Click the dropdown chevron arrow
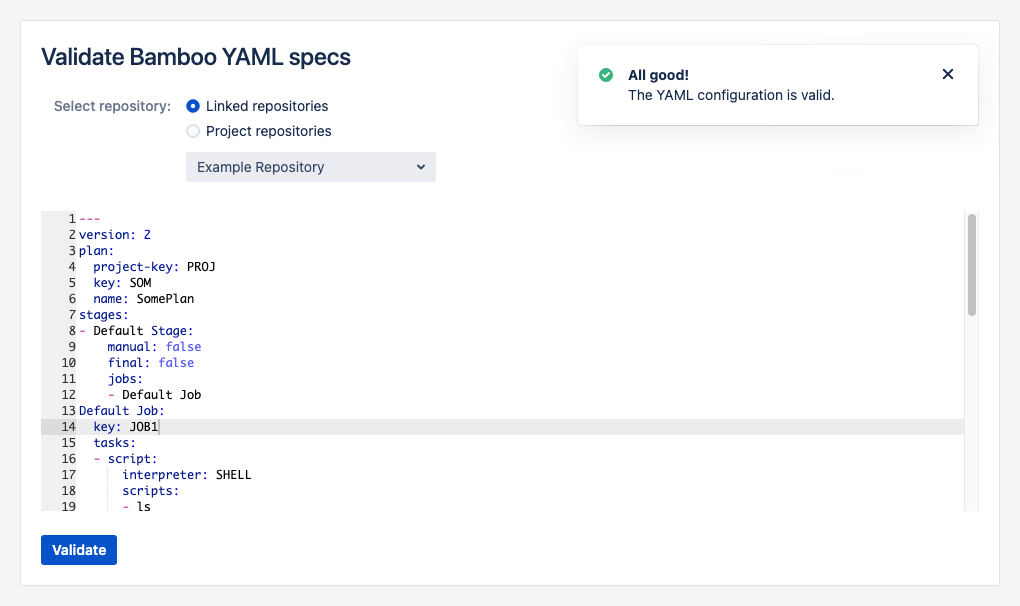Image resolution: width=1020 pixels, height=606 pixels. tap(421, 167)
